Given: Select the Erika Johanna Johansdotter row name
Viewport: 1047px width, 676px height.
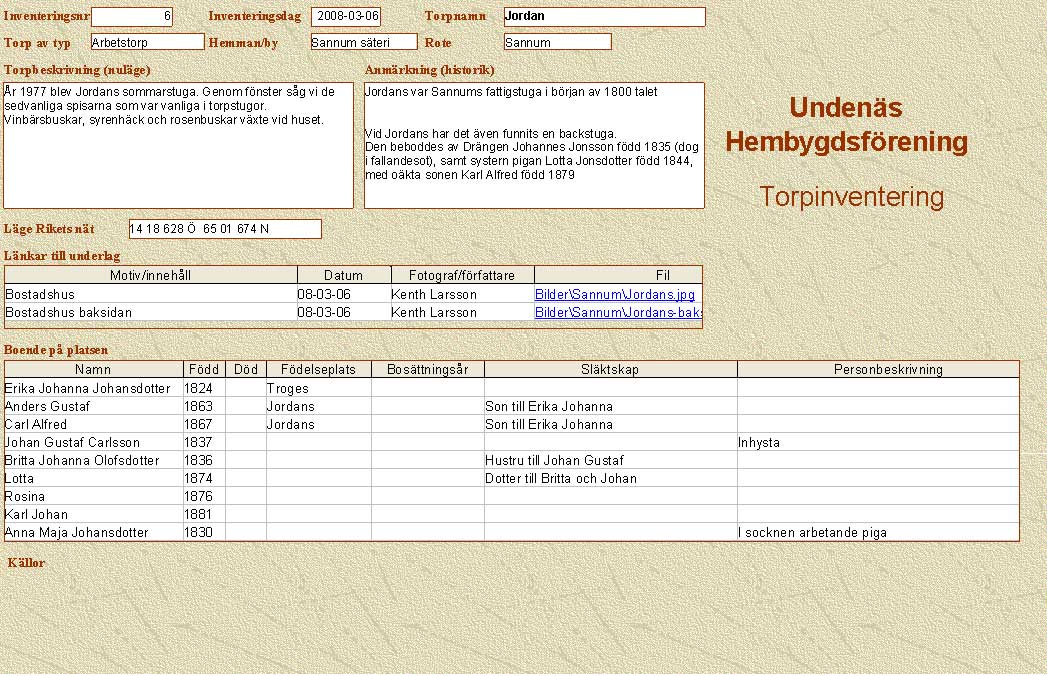Looking at the screenshot, I should pos(88,388).
